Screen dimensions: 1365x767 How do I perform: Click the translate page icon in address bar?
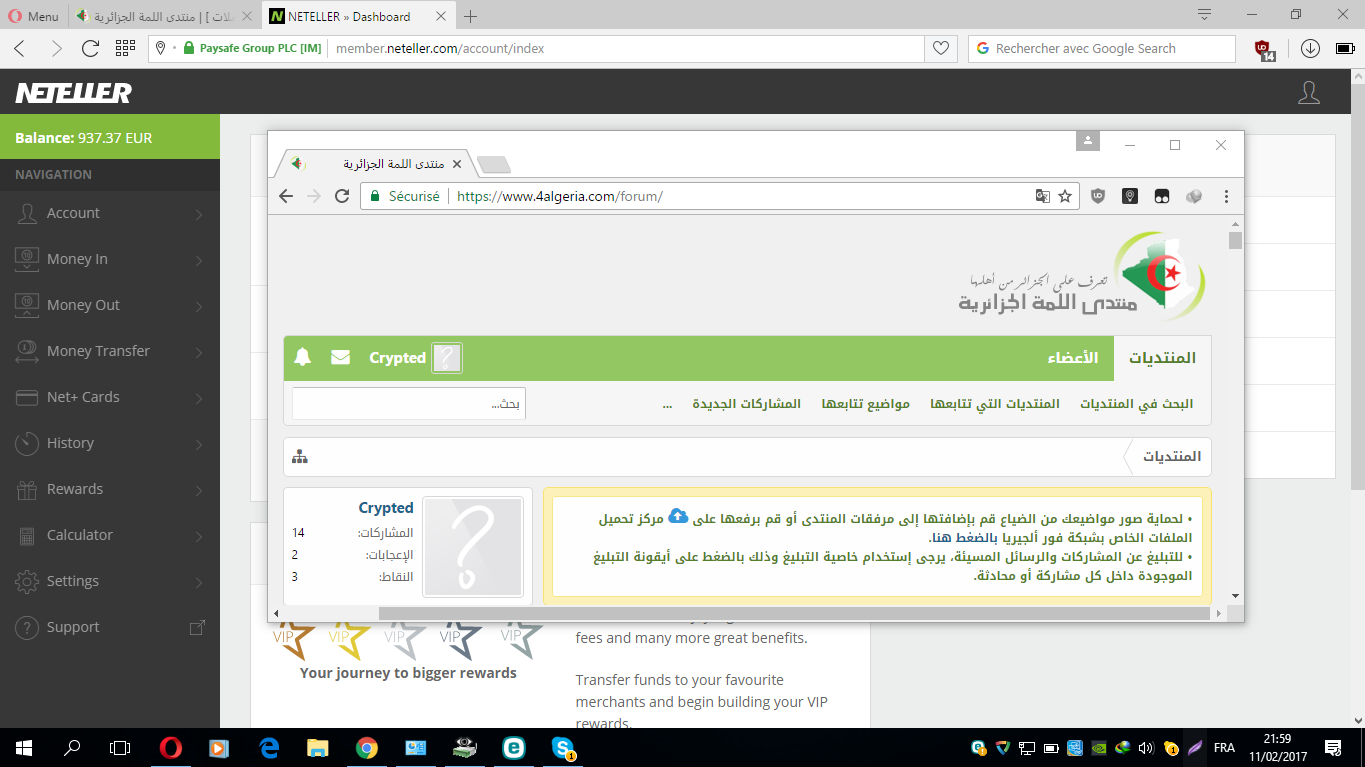point(1042,196)
